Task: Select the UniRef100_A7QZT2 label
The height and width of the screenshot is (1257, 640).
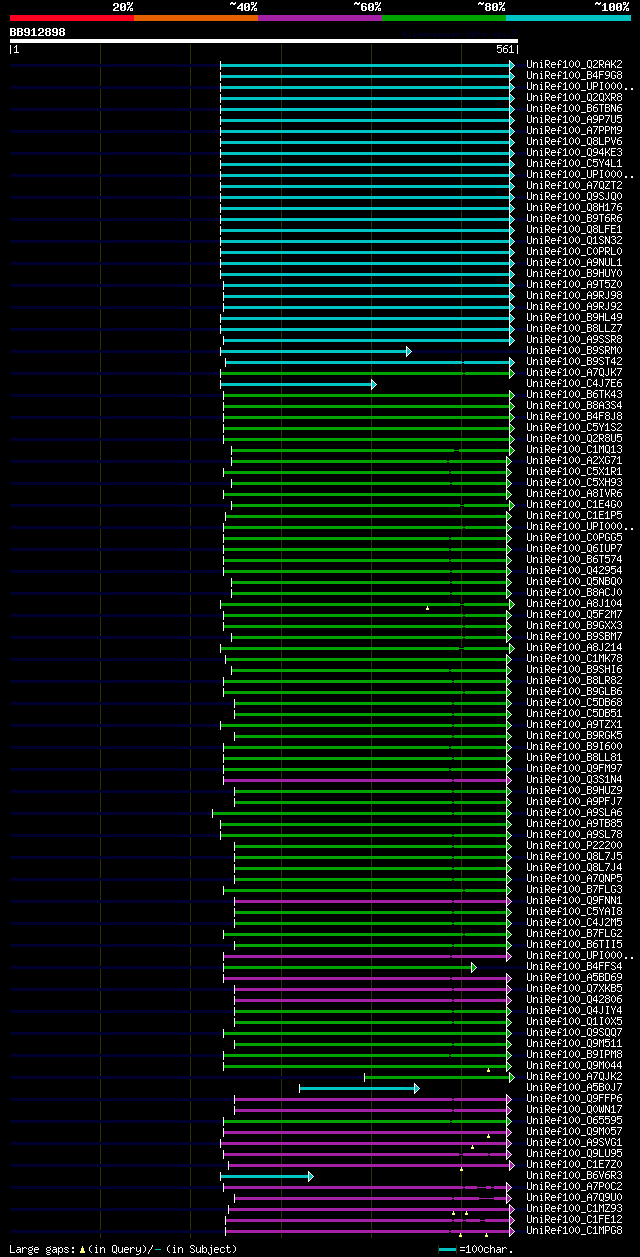Action: [x=574, y=185]
